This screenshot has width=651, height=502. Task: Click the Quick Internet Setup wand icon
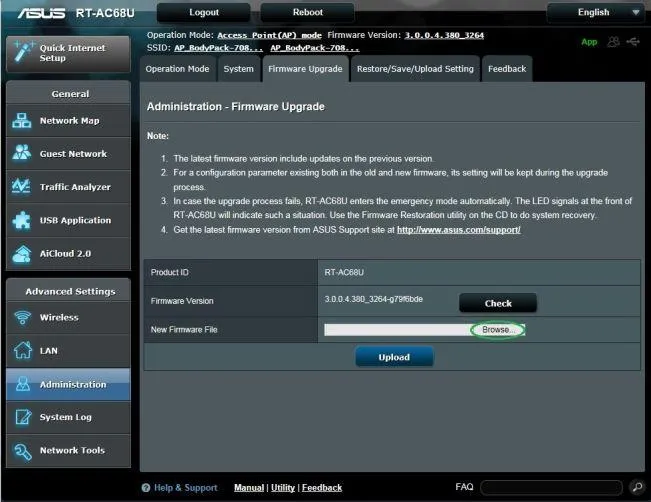coord(24,51)
